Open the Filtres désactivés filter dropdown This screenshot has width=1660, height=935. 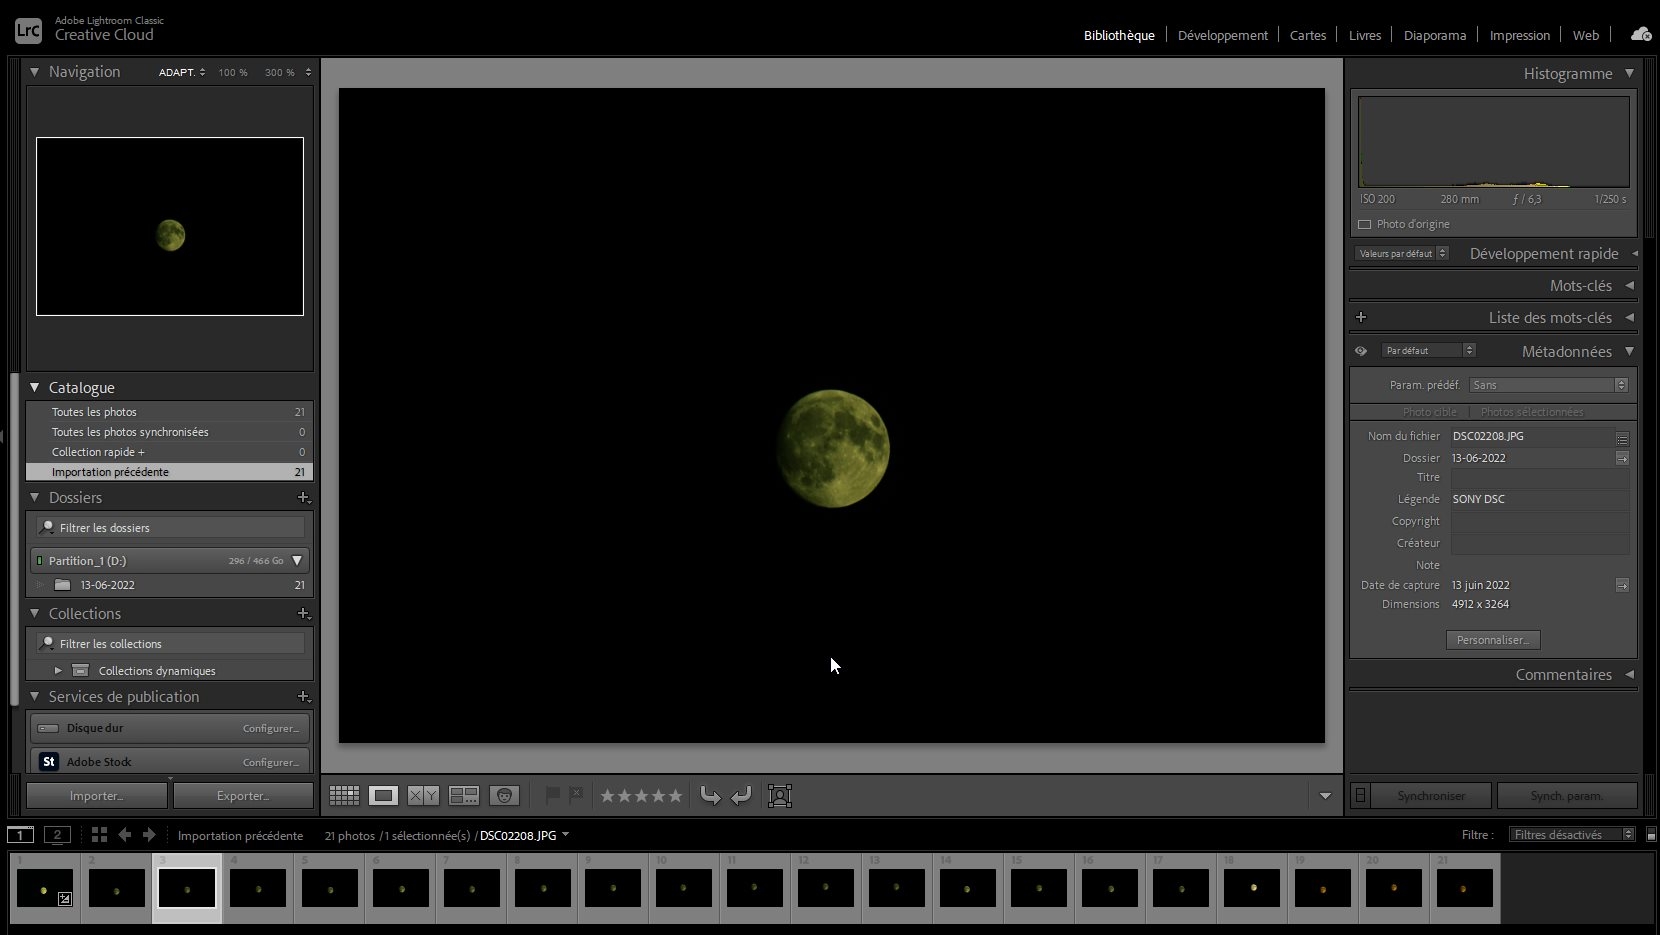pos(1573,835)
